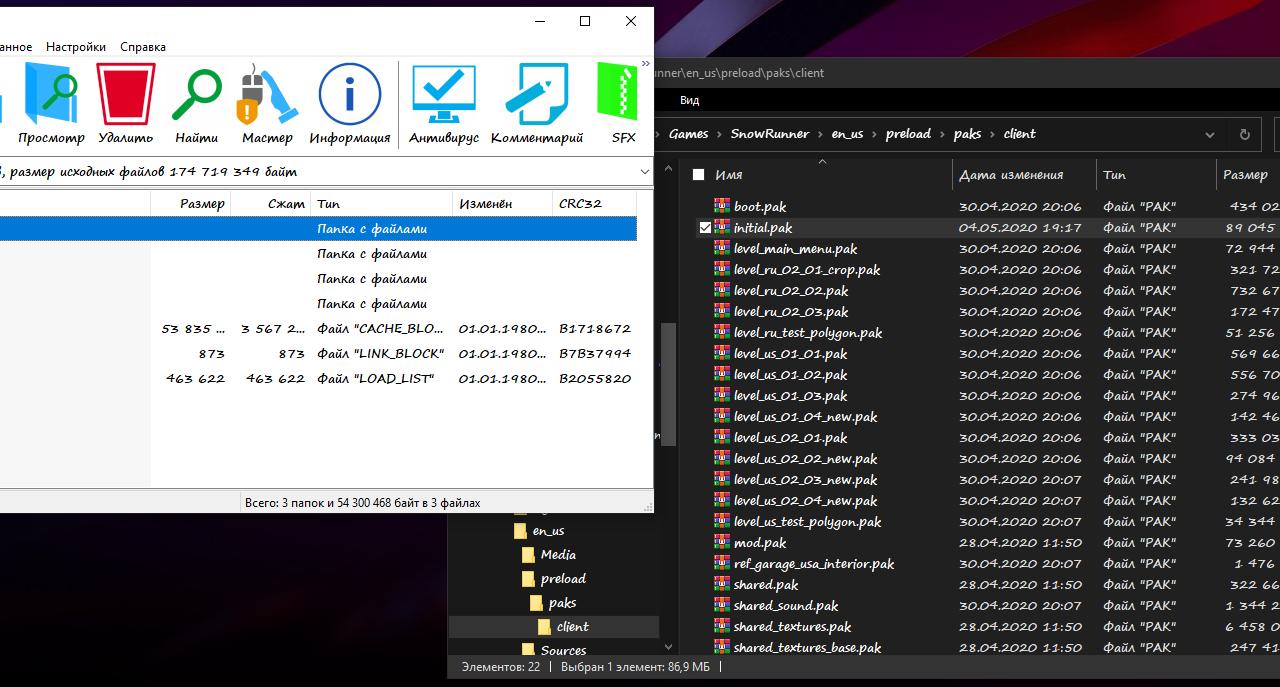Sort files by Дата изменения column
1280x687 pixels.
(x=1010, y=175)
